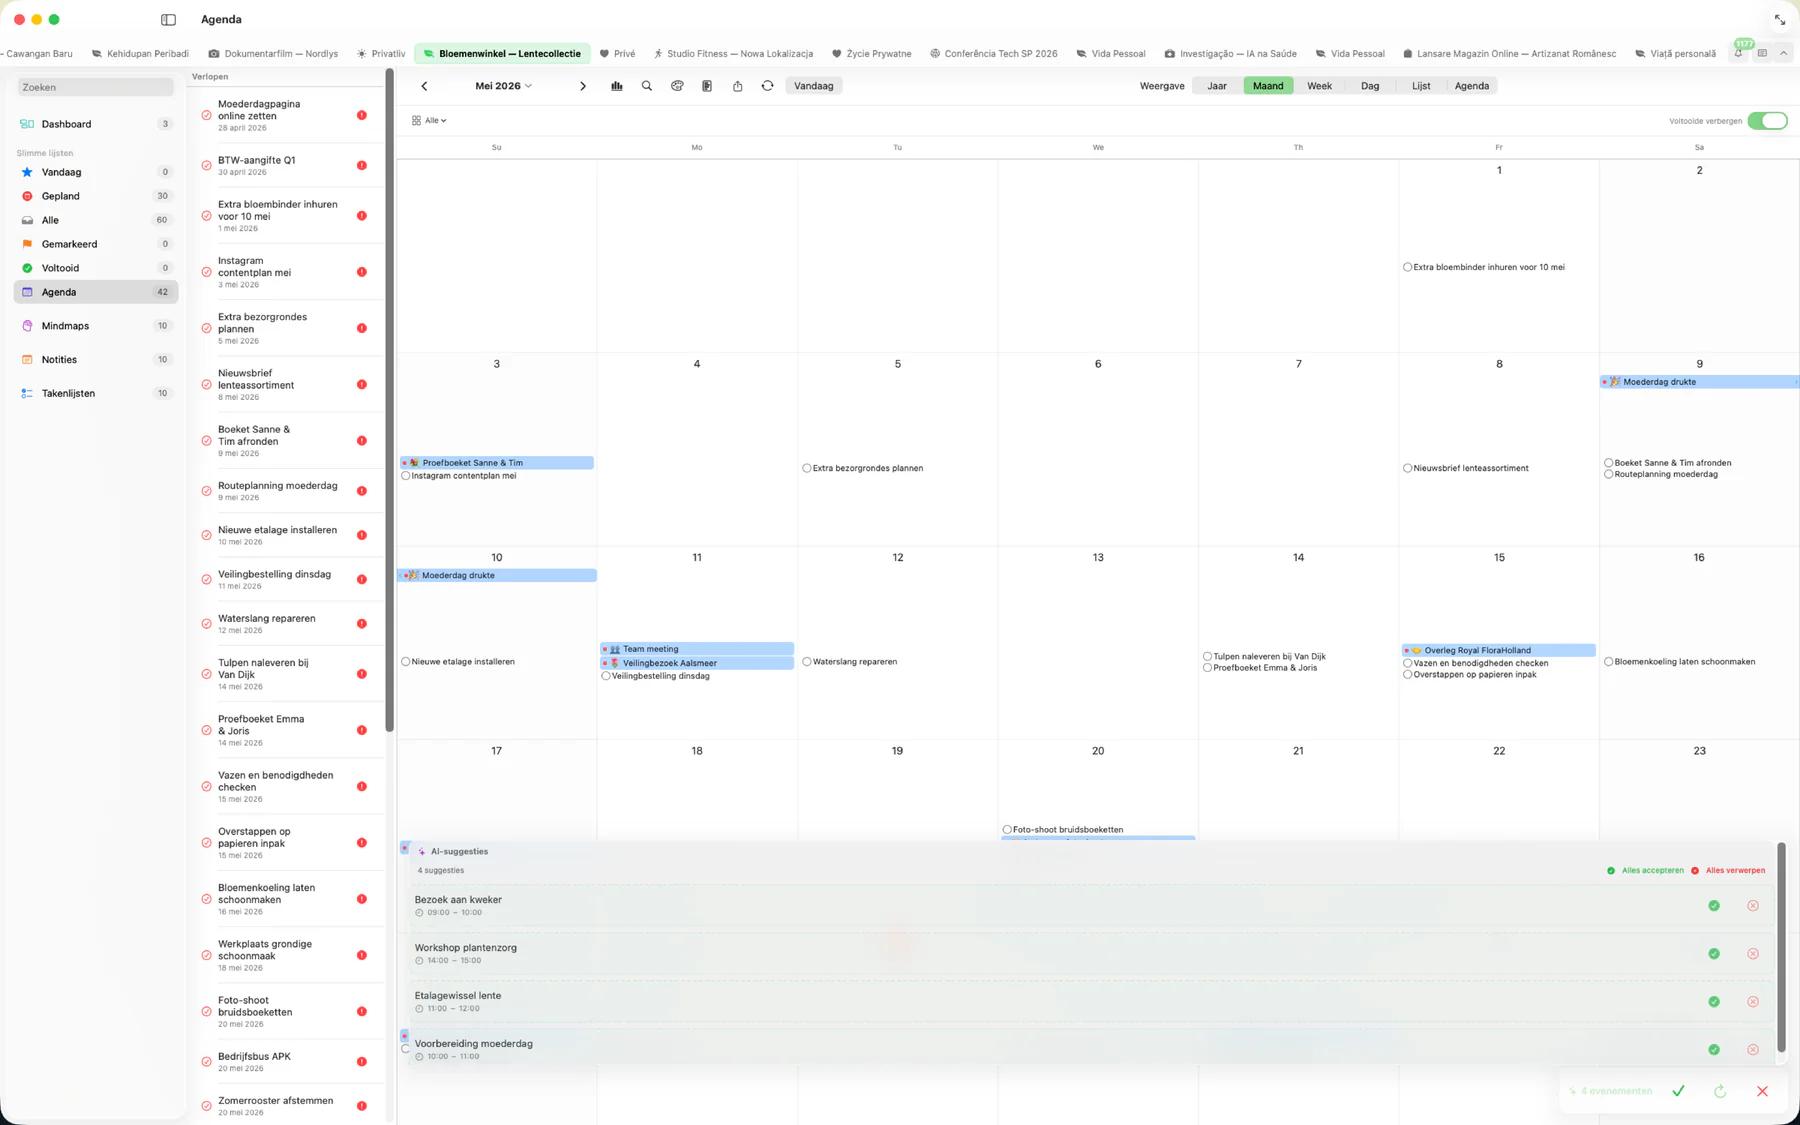Screen dimensions: 1800x1125
Task: Click Alles accepteren for AI suggestions
Action: point(1645,870)
